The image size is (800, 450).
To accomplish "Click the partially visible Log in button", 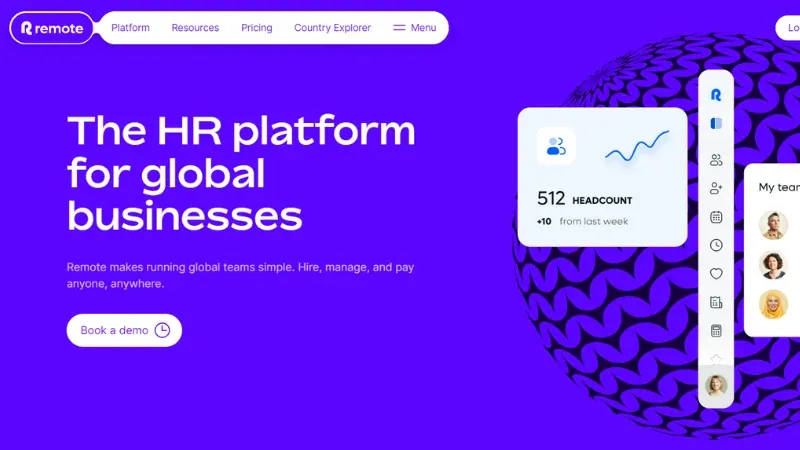I will pyautogui.click(x=788, y=28).
